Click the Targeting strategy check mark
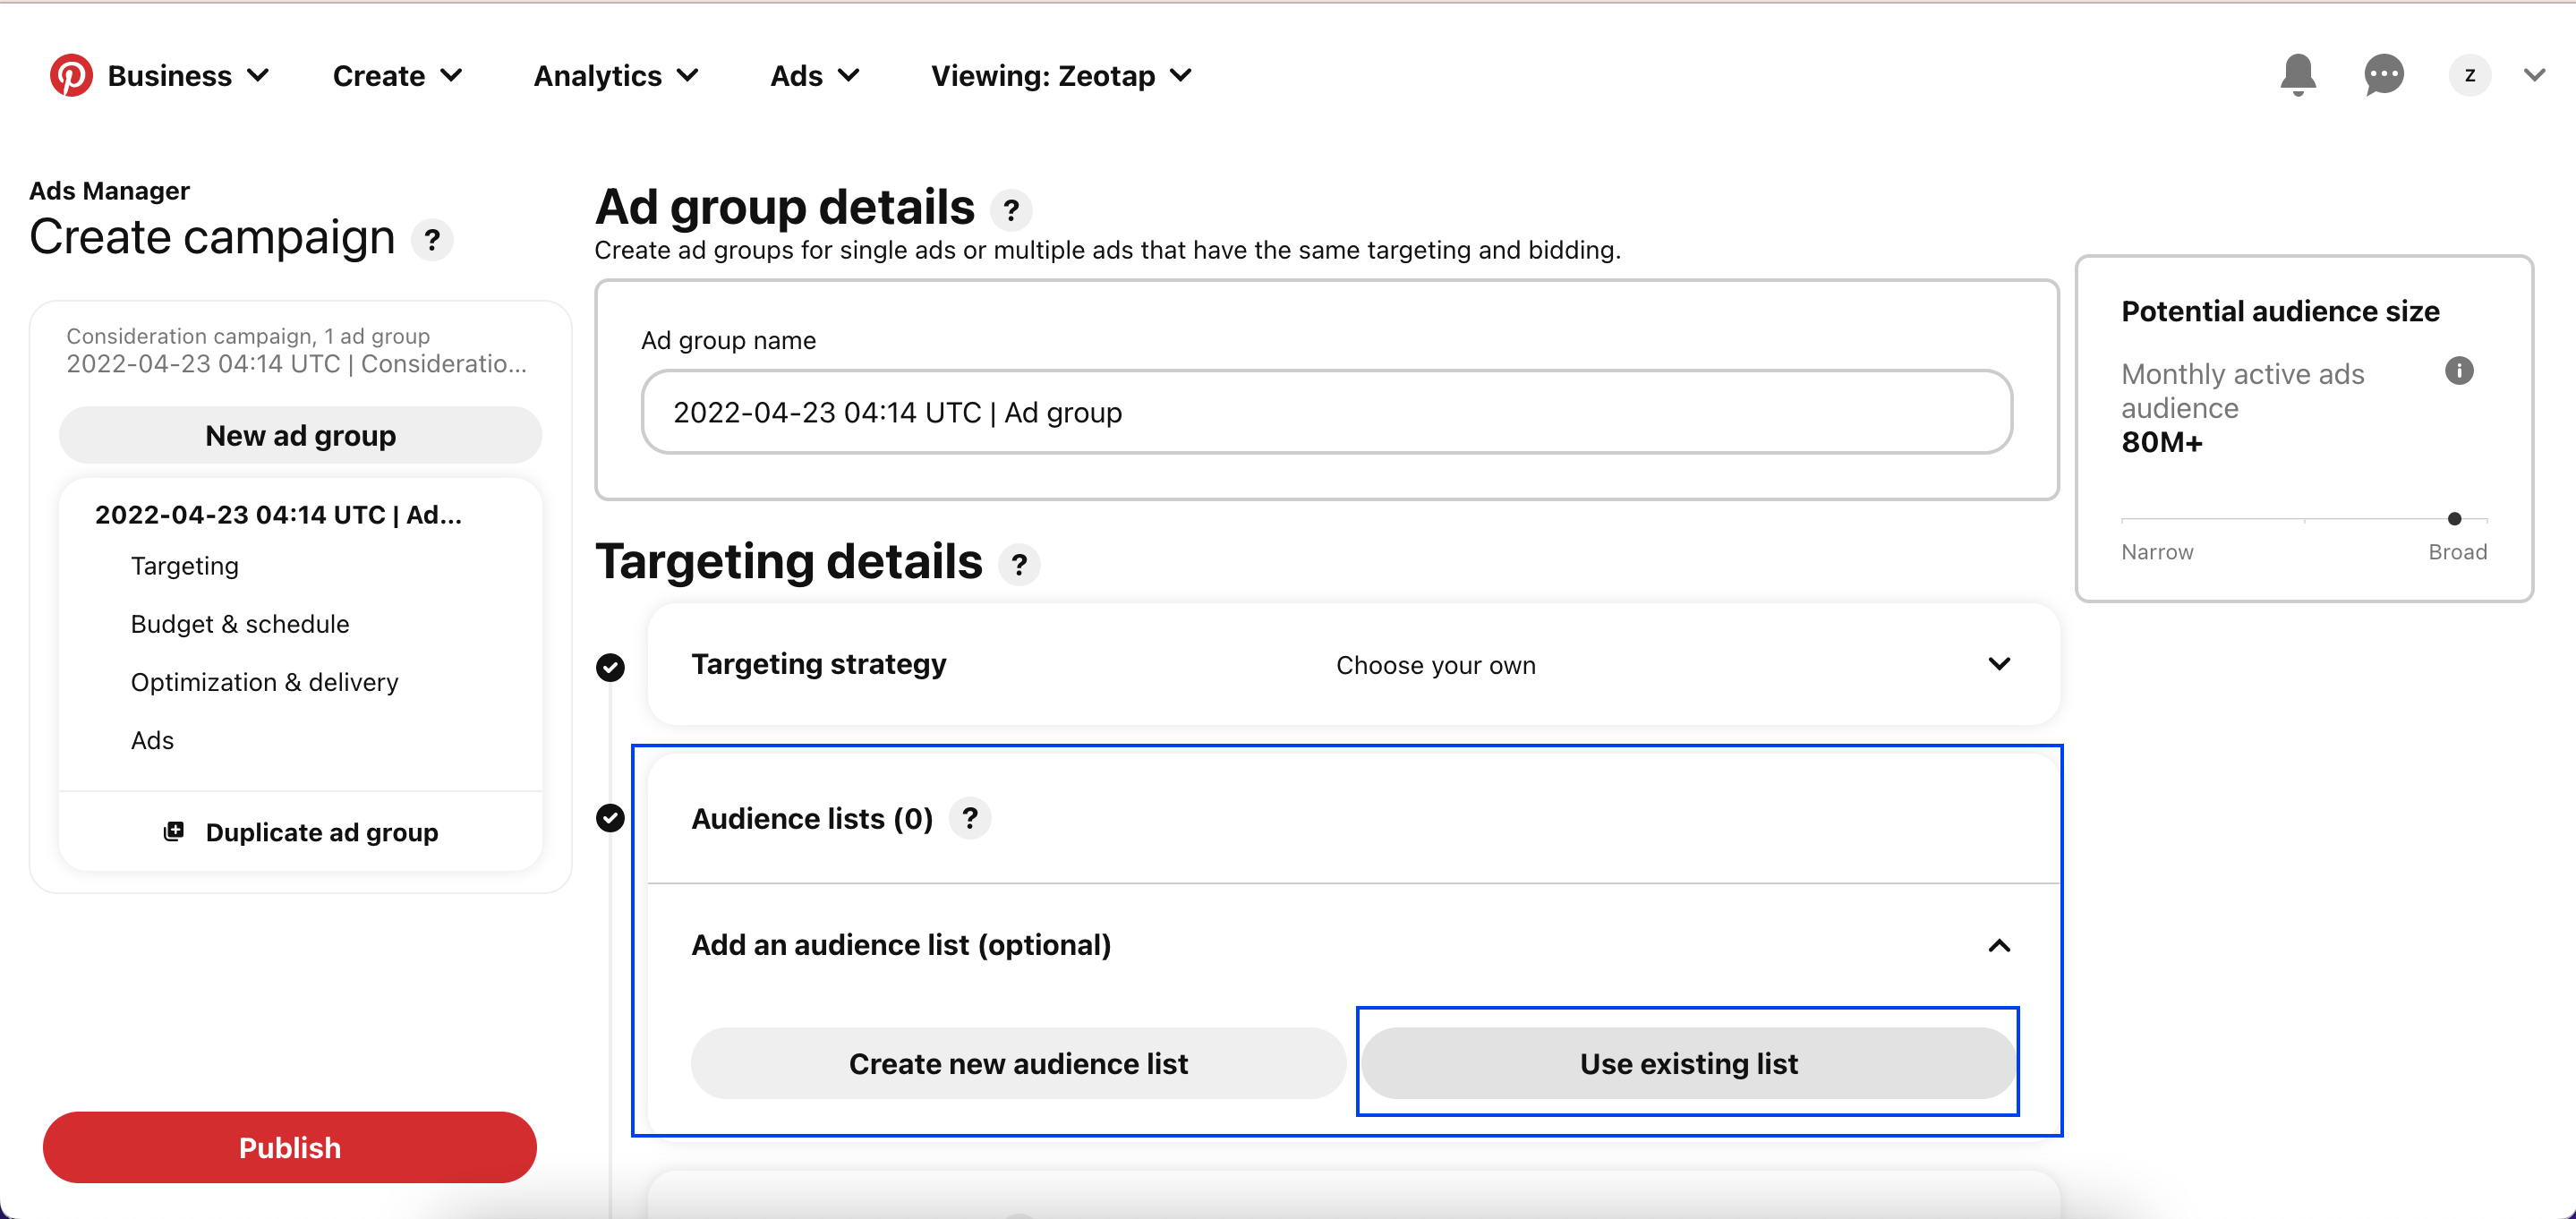This screenshot has width=2576, height=1219. click(610, 667)
